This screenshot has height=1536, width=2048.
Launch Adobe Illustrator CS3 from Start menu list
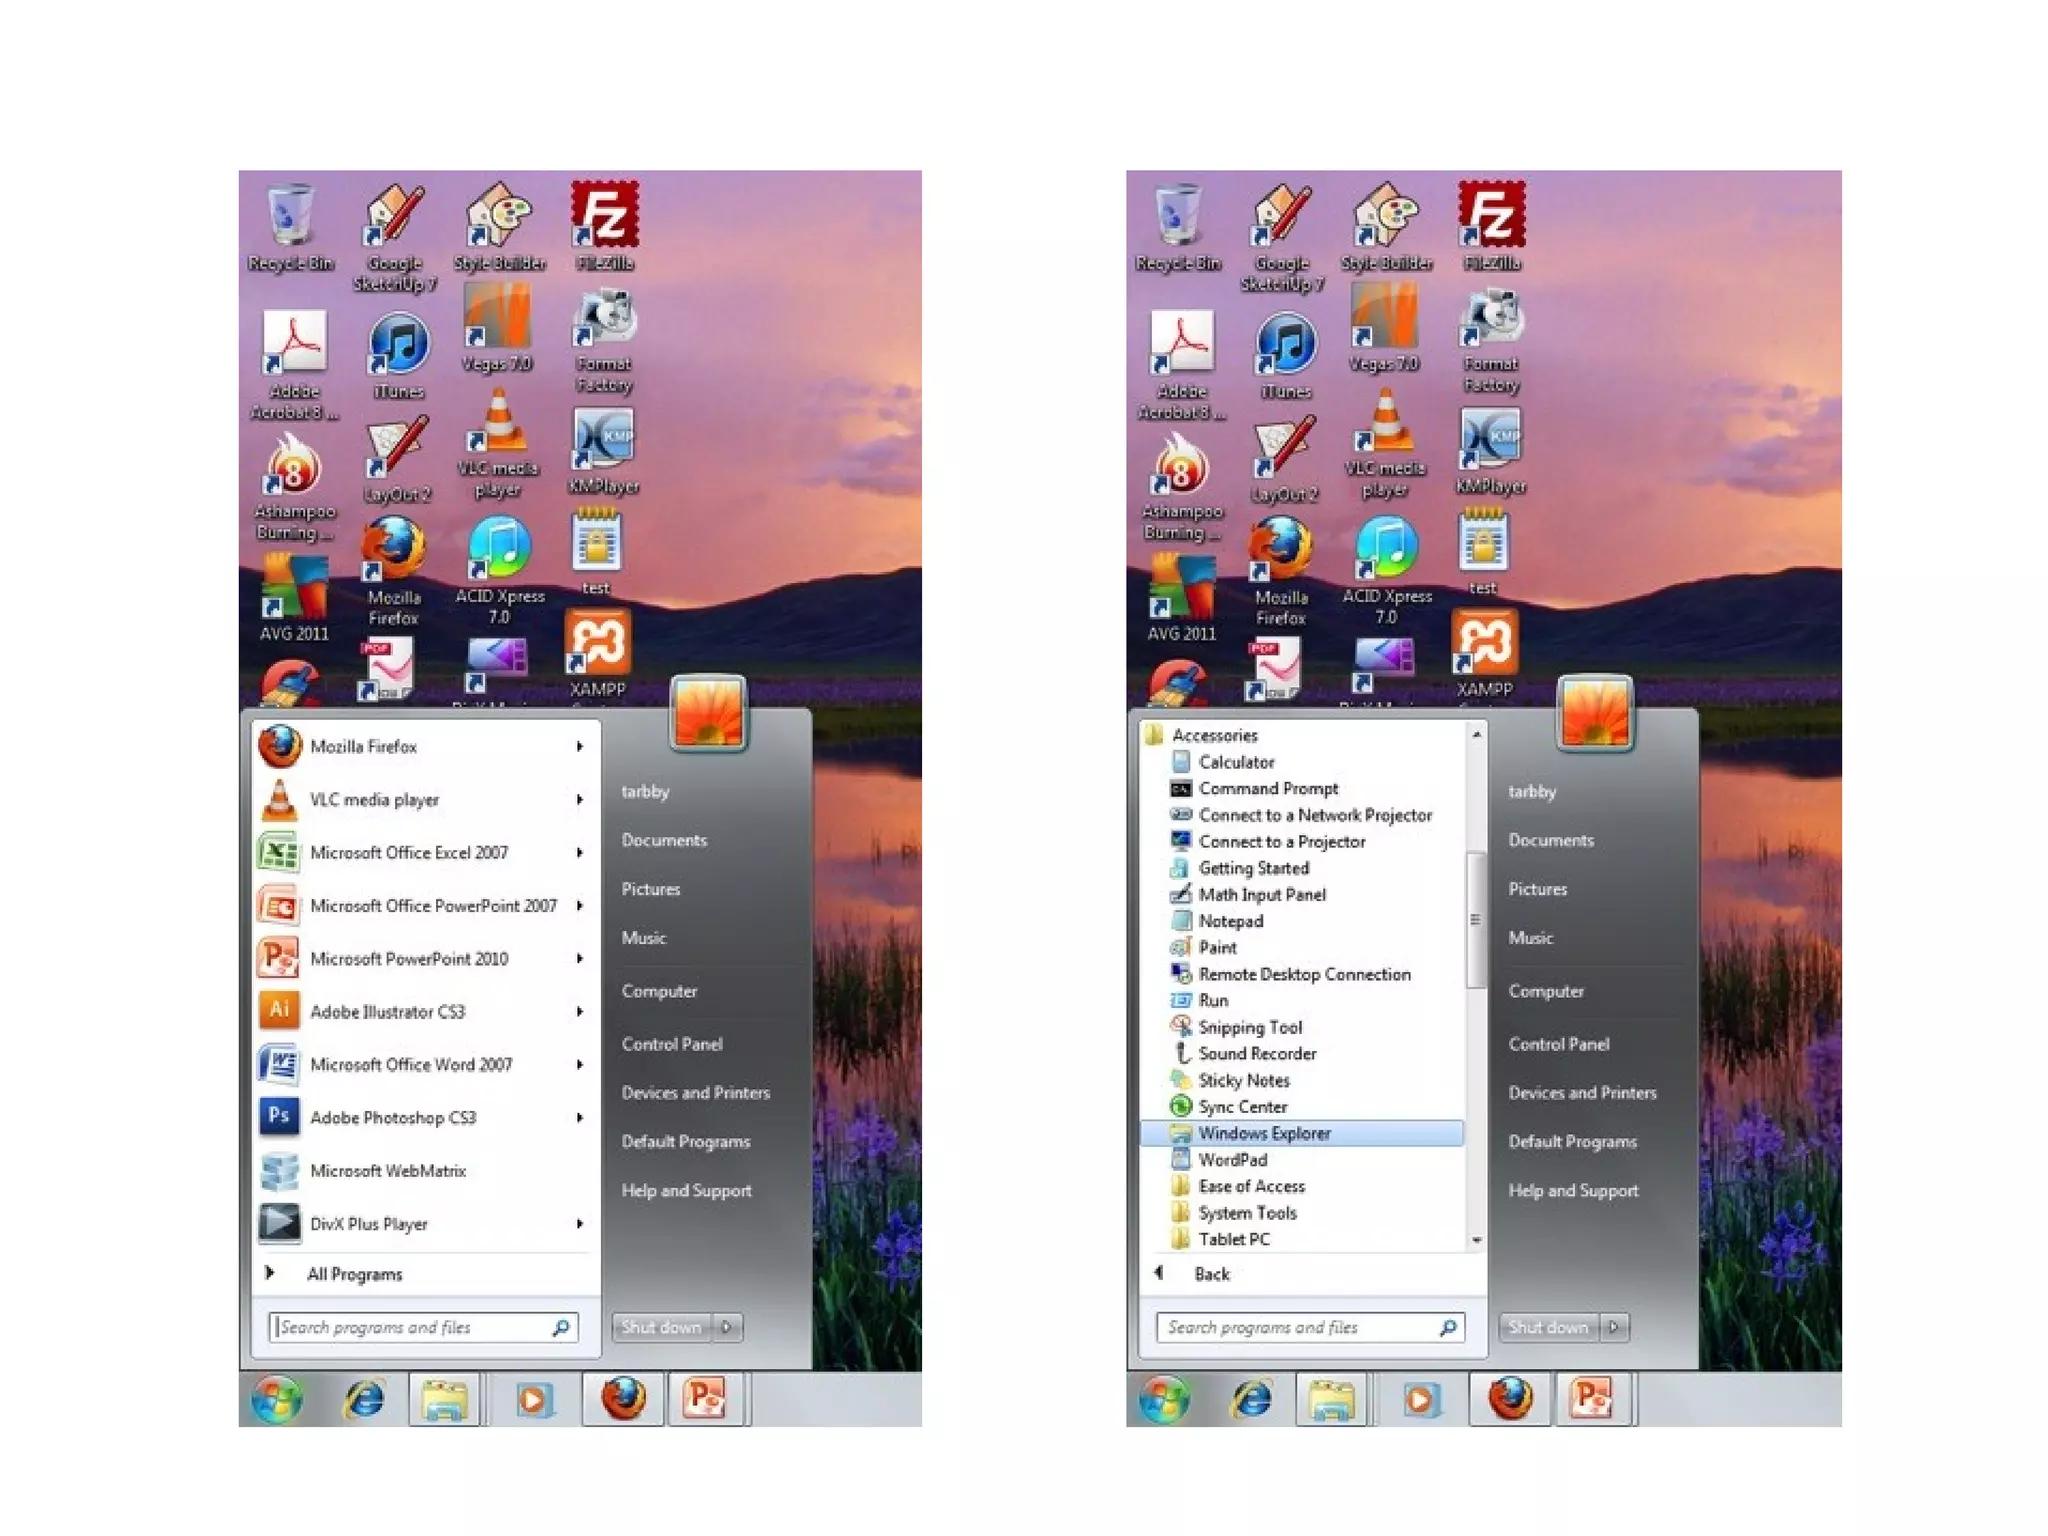point(387,1011)
